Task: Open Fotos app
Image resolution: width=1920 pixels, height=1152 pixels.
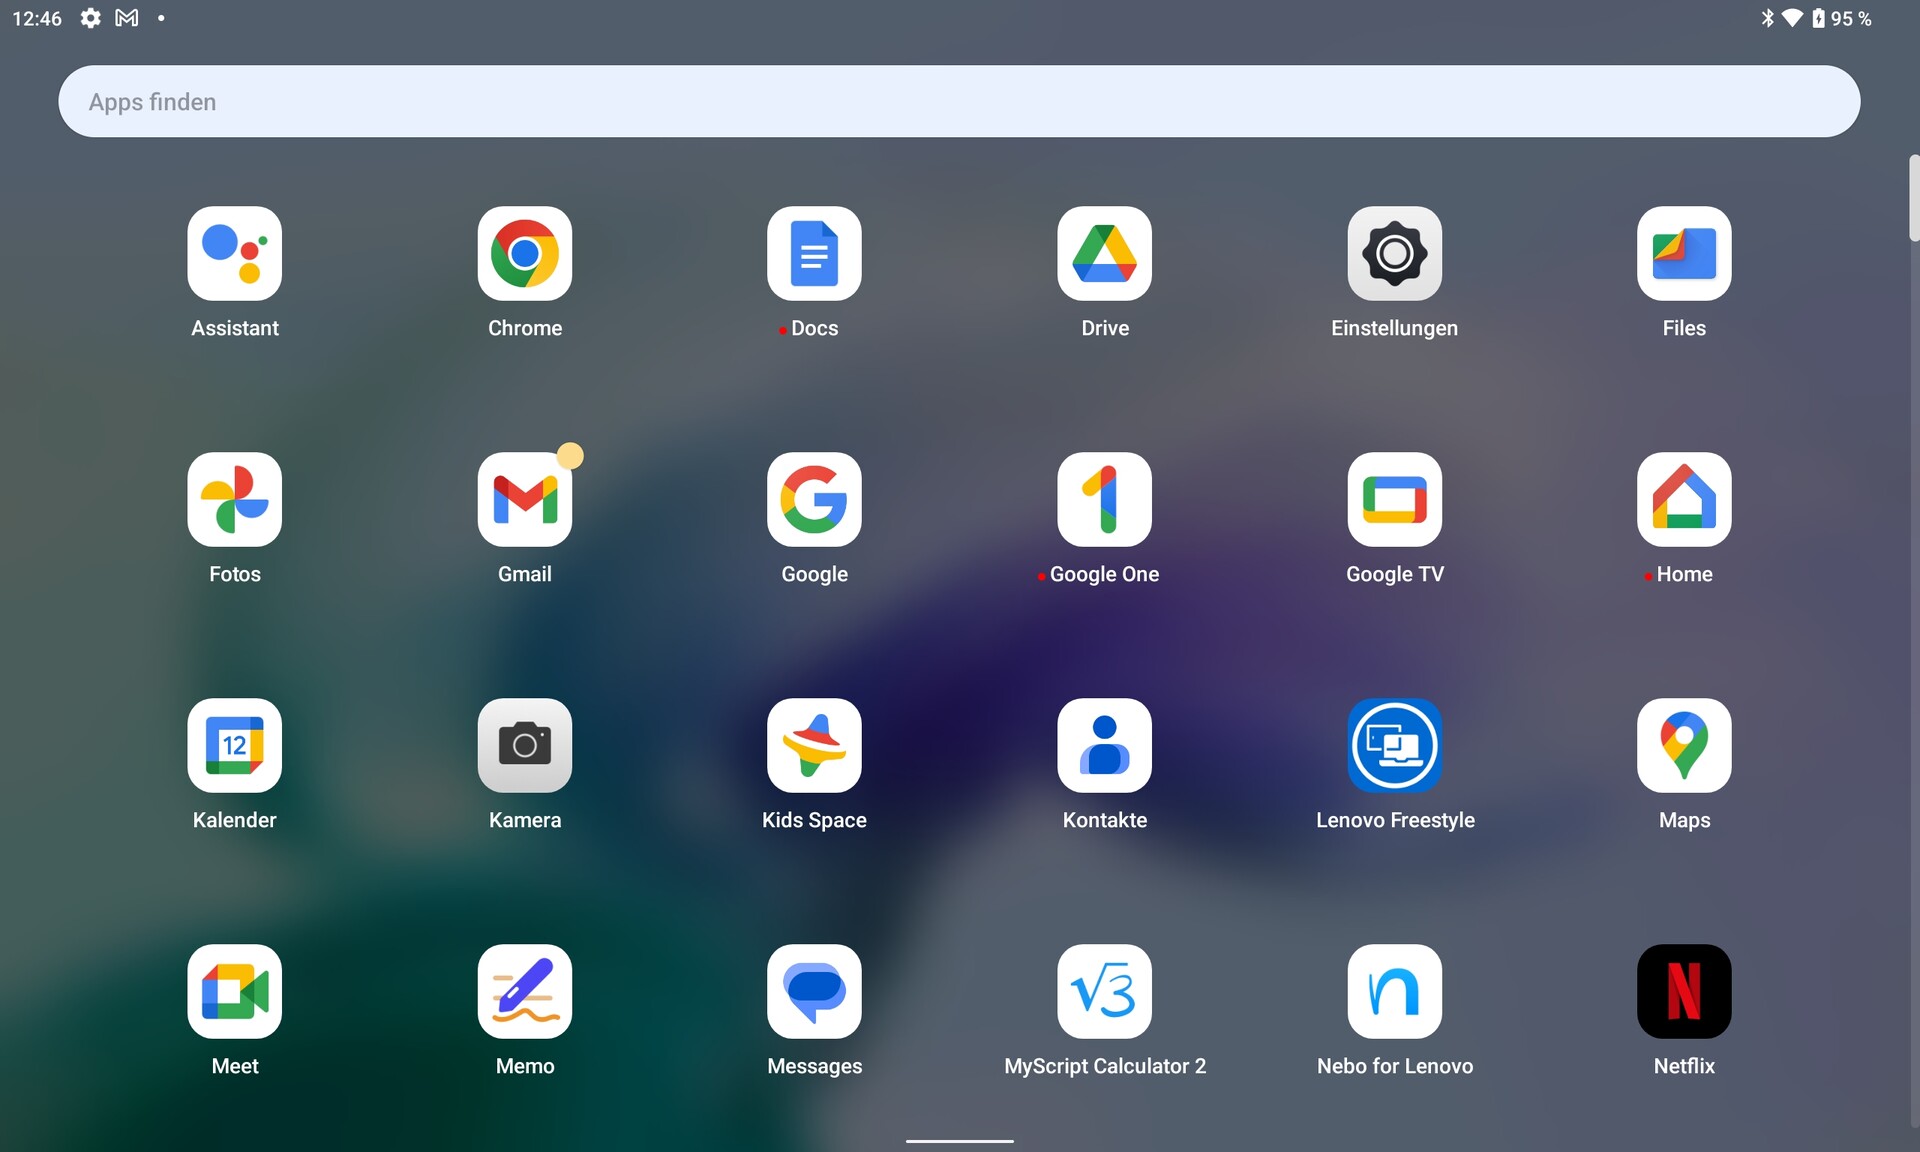Action: pyautogui.click(x=234, y=500)
